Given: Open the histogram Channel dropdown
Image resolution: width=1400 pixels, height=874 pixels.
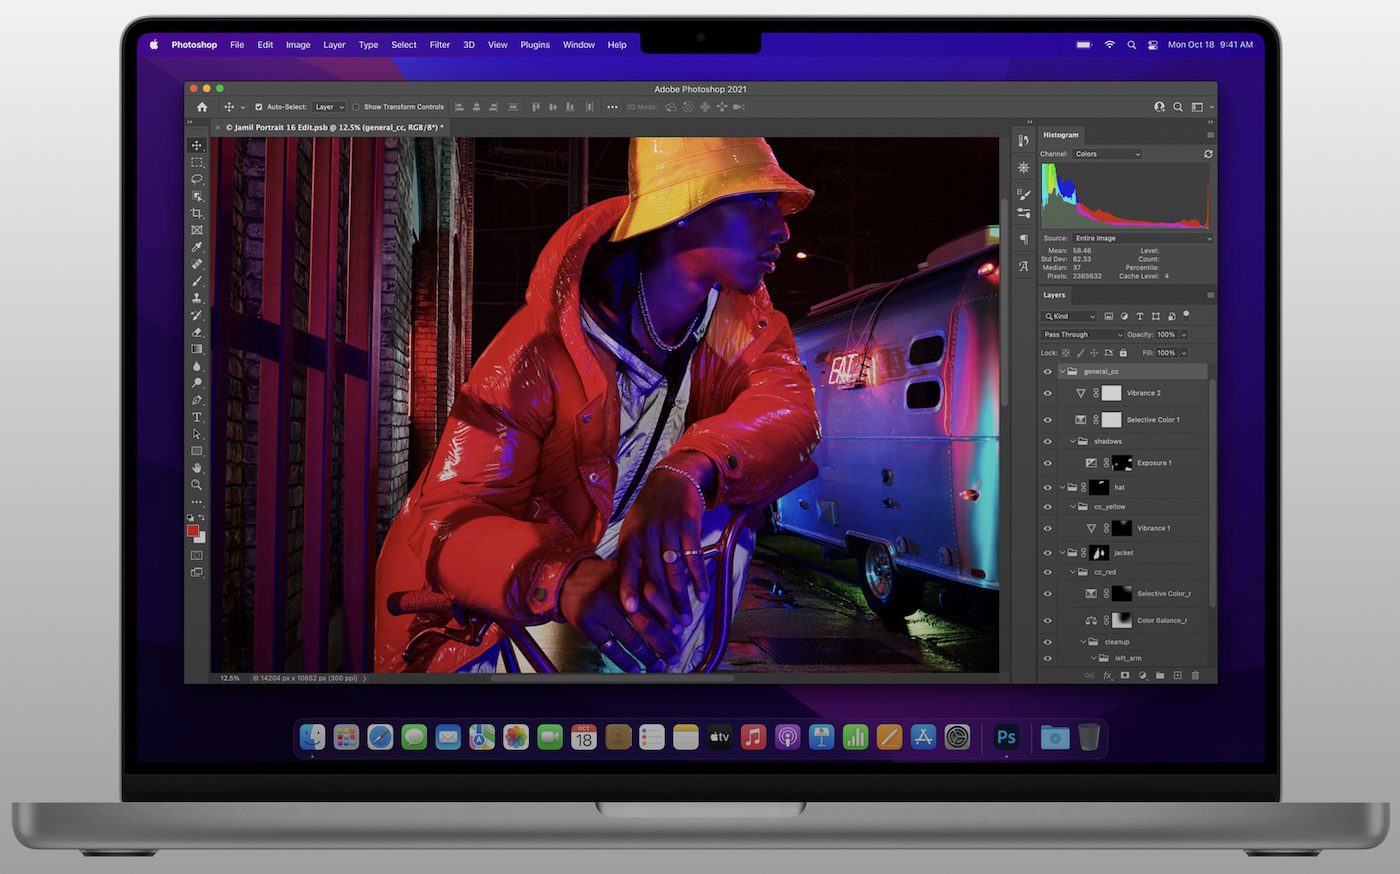Looking at the screenshot, I should click(1107, 154).
